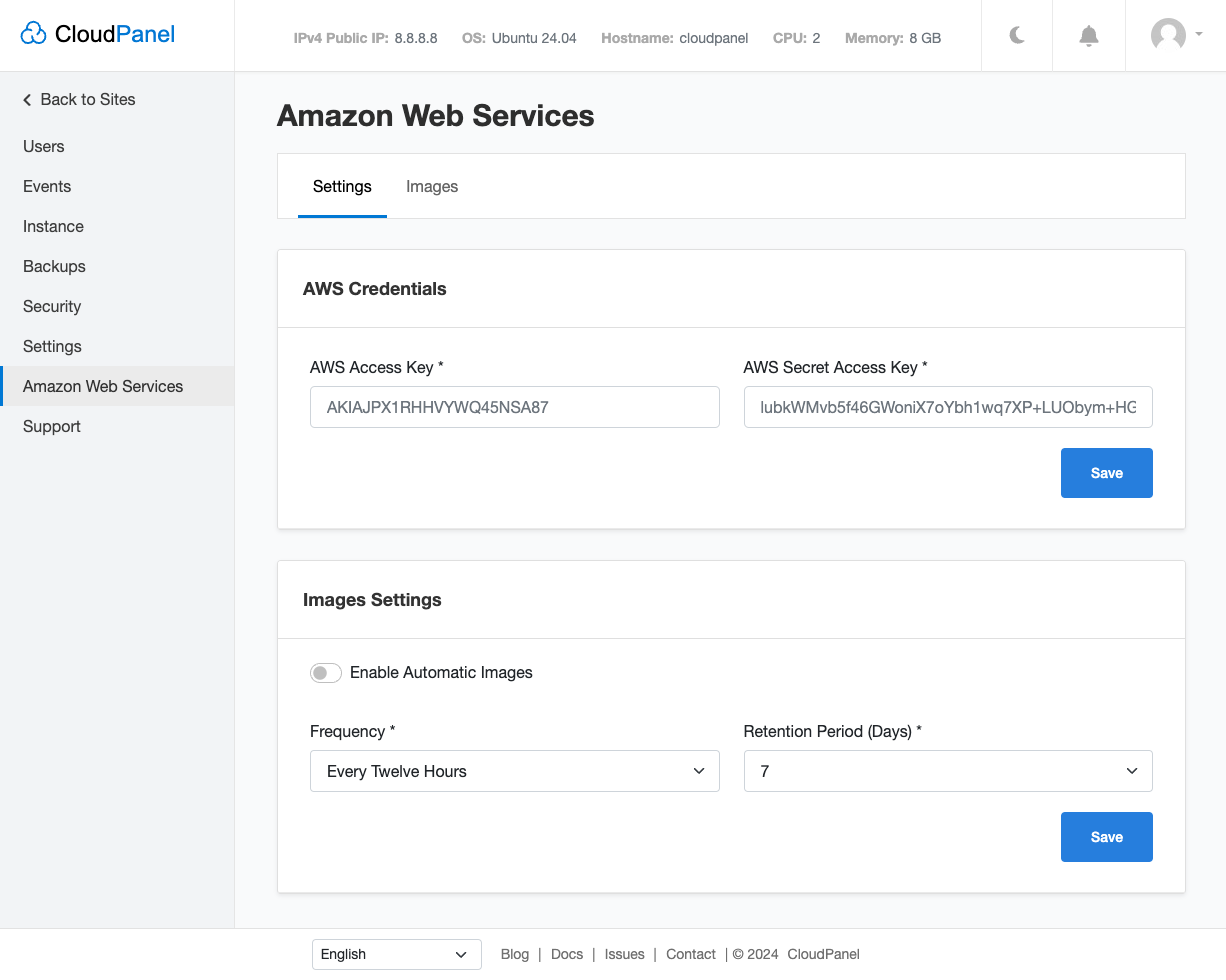
Task: Open the user avatar menu
Action: [1175, 36]
